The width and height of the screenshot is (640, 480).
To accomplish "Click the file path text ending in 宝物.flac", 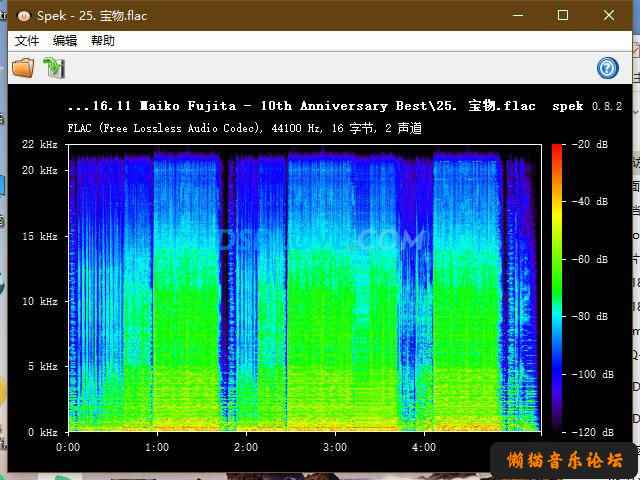I will [x=301, y=106].
